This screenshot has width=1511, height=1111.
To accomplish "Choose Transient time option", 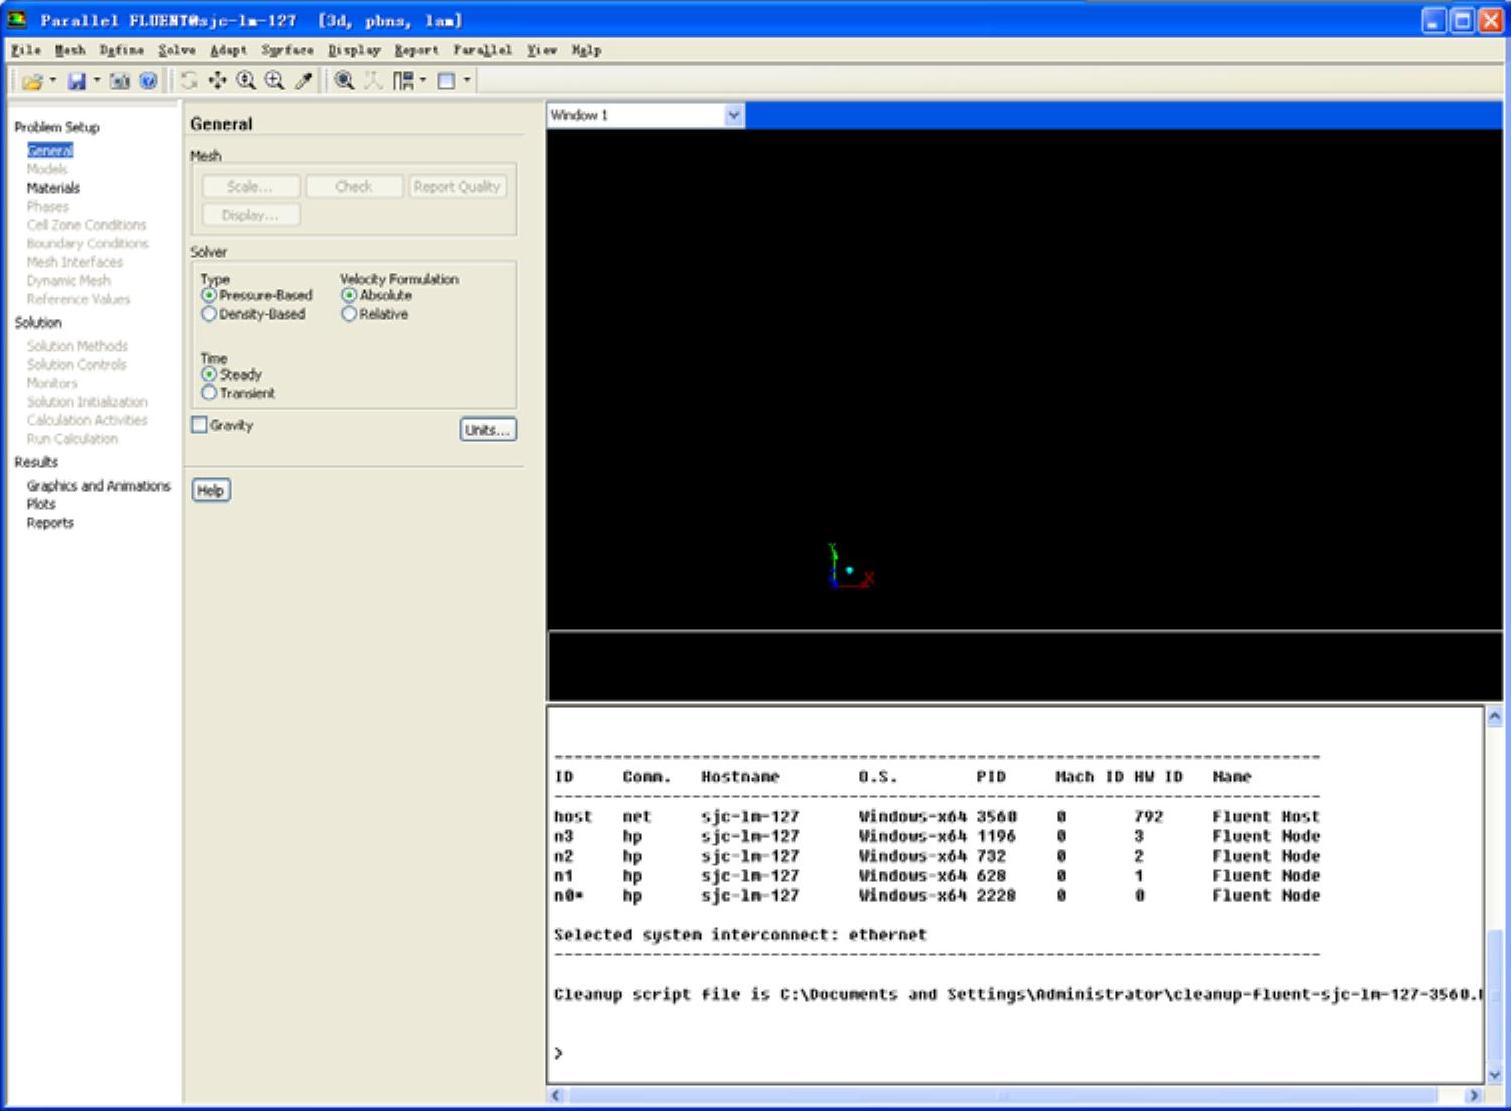I will [209, 393].
